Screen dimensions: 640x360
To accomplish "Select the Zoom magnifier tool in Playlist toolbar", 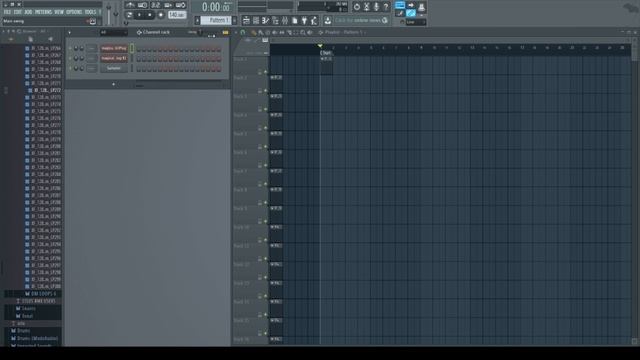I will pos(302,32).
